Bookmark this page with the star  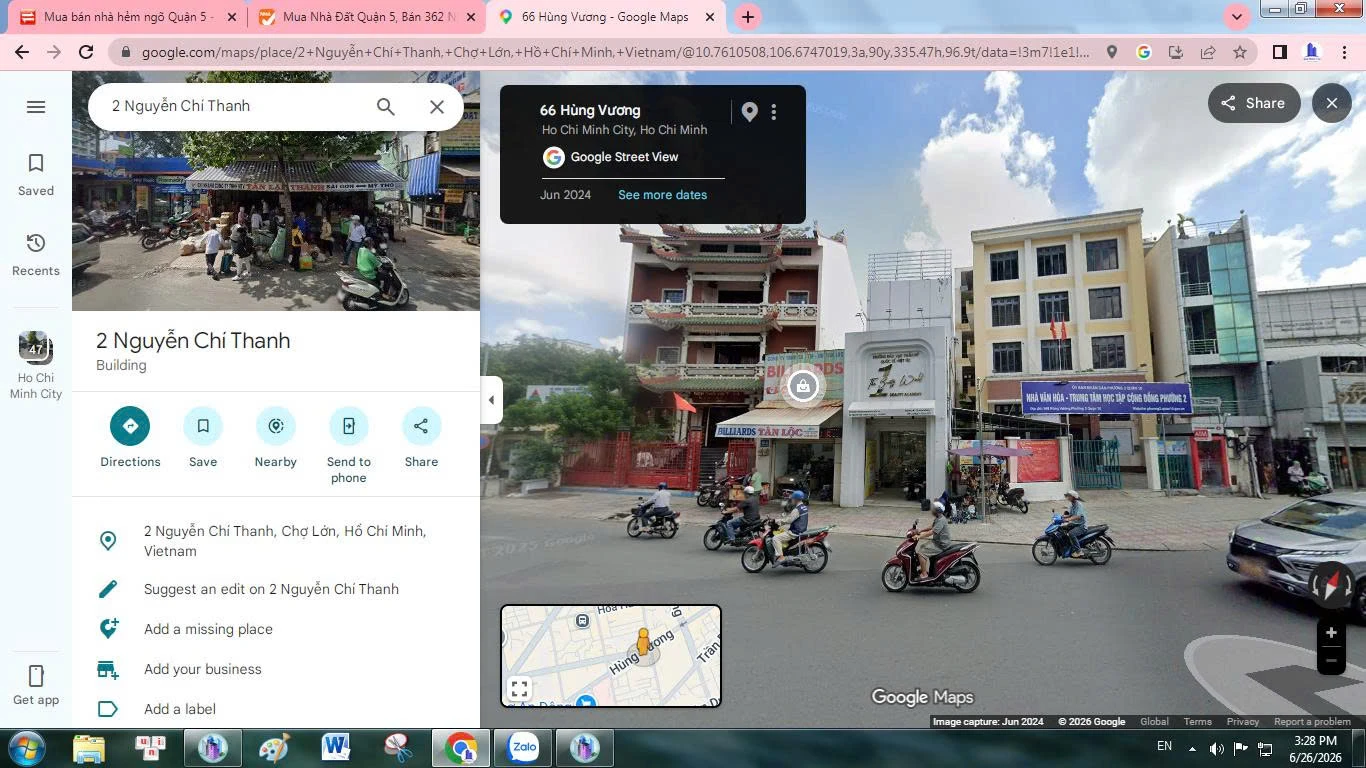tap(1240, 52)
